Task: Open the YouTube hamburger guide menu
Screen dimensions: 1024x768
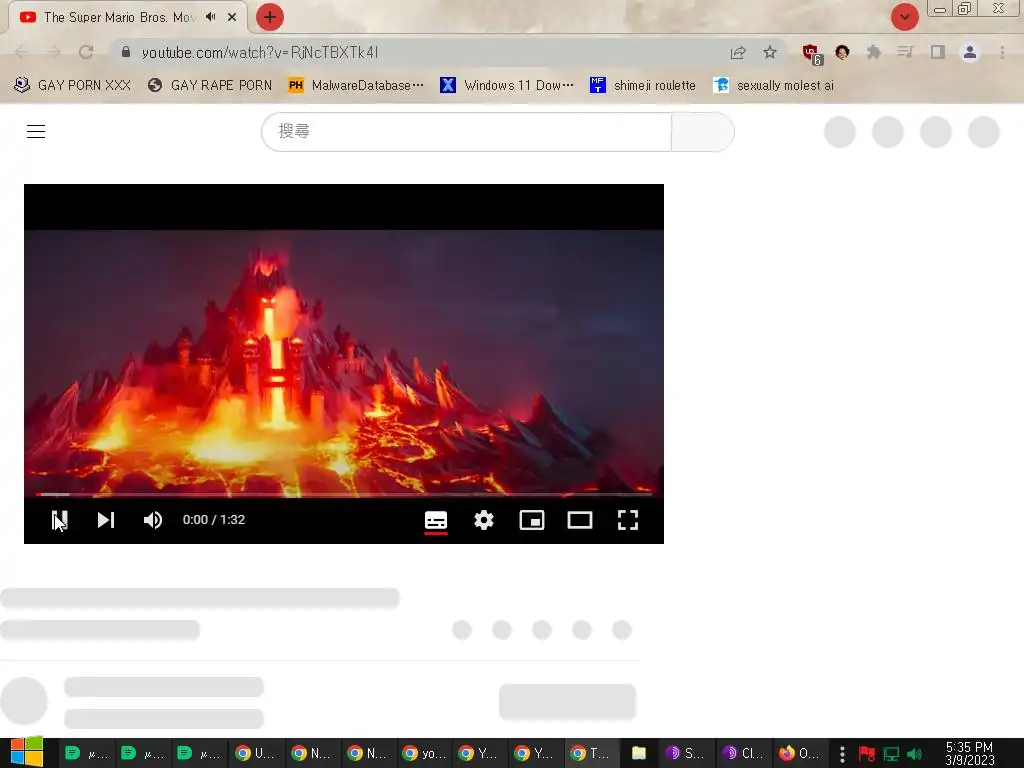Action: pyautogui.click(x=36, y=131)
